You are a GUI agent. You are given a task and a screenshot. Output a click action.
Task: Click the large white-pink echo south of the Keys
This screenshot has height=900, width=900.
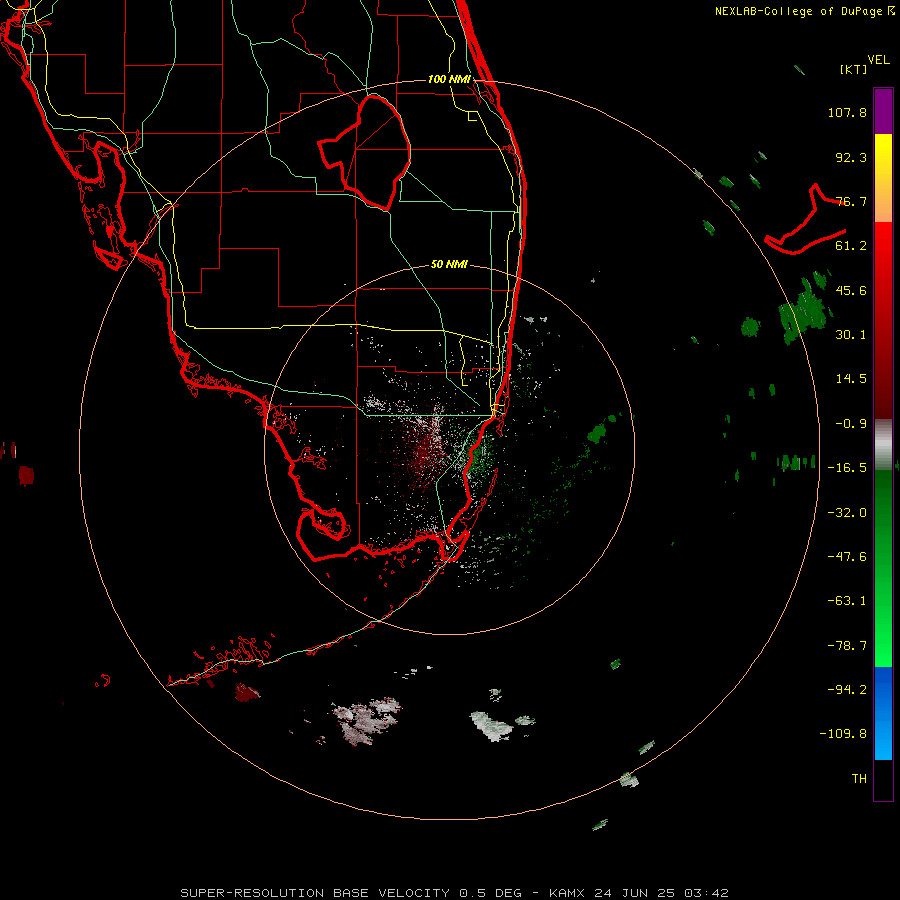[x=366, y=721]
